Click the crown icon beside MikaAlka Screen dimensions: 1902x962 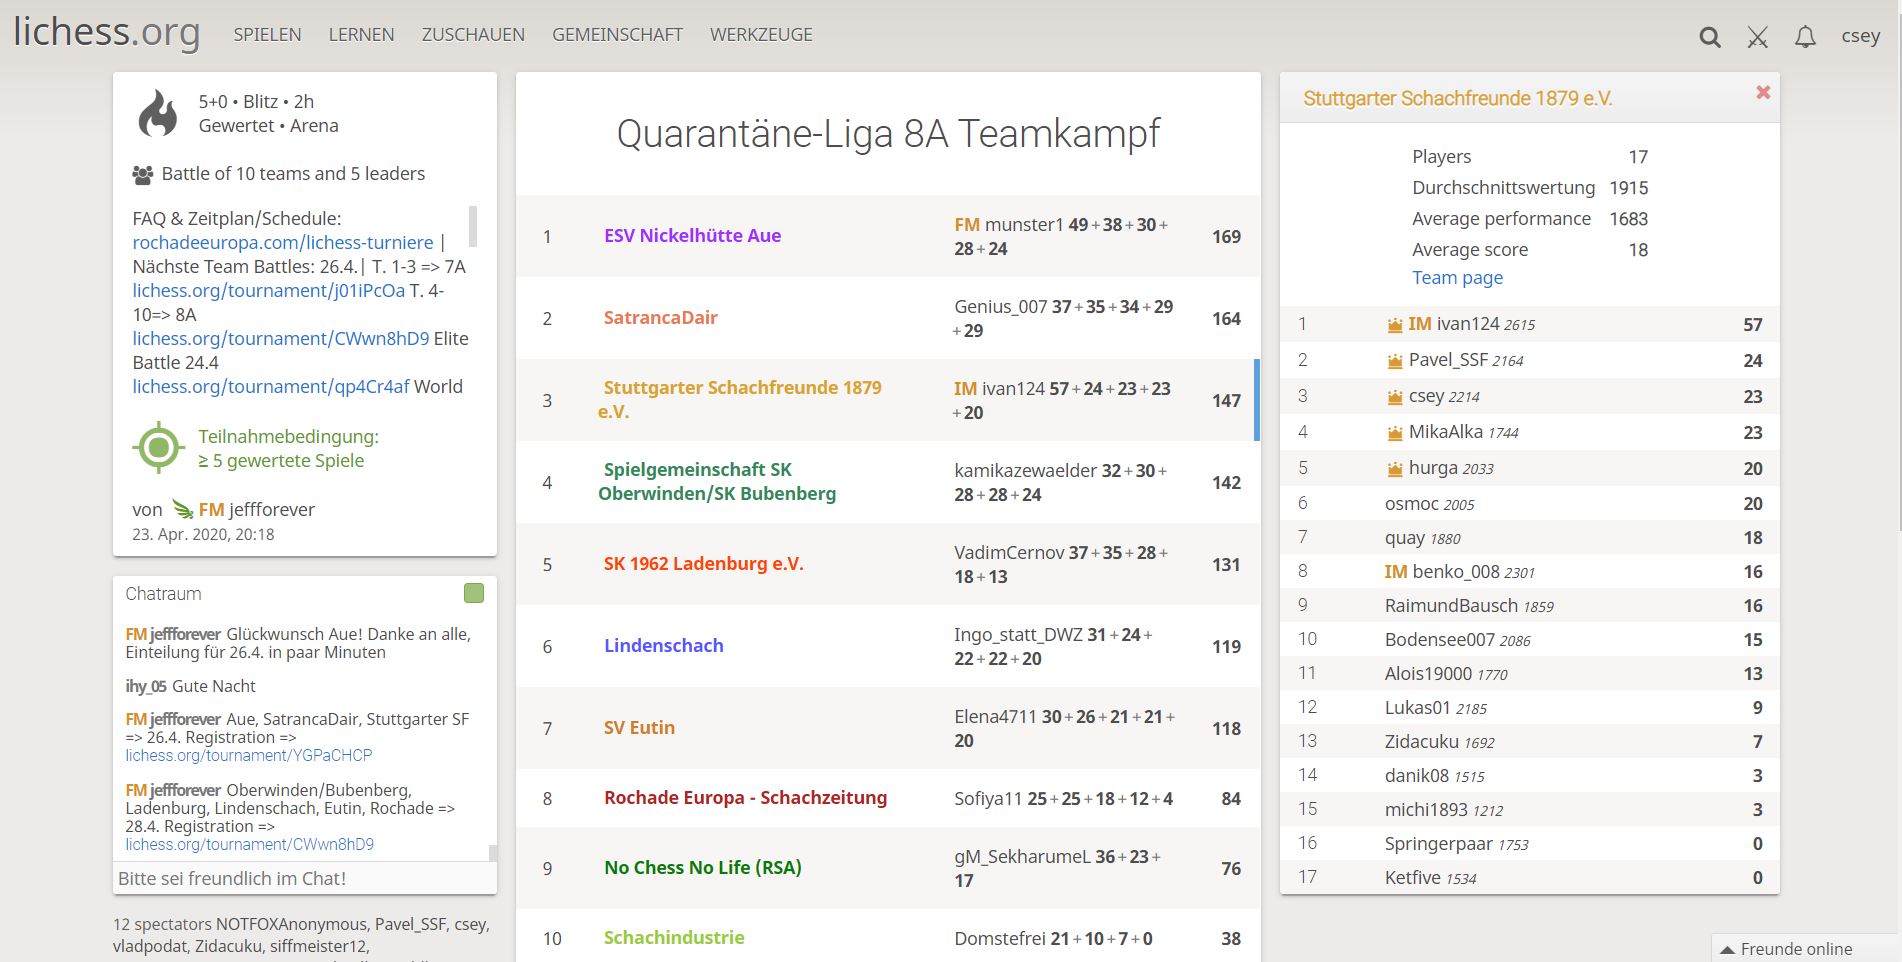pyautogui.click(x=1395, y=433)
